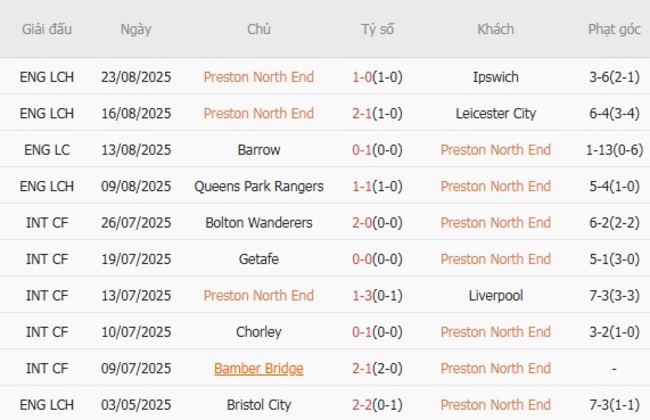The image size is (650, 420).
Task: Click the underlined Bamber Bridge link
Action: (259, 368)
